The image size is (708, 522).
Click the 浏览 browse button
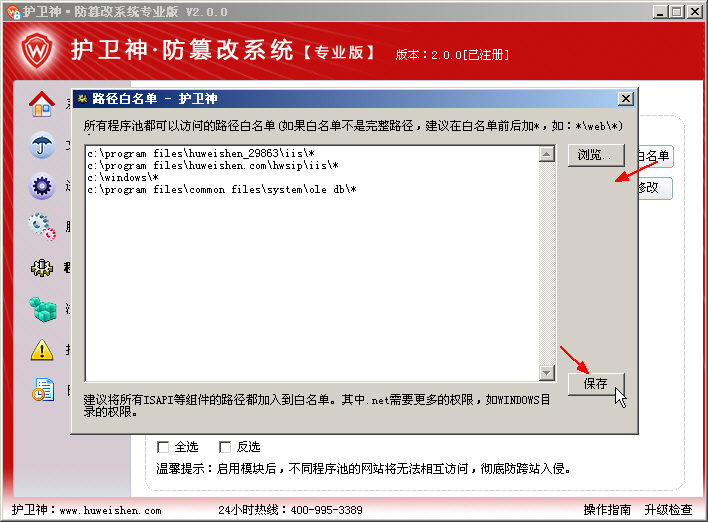click(596, 155)
